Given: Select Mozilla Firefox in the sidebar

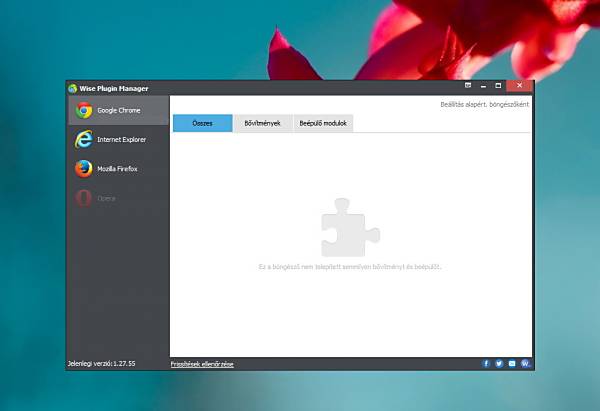Looking at the screenshot, I should pos(118,169).
